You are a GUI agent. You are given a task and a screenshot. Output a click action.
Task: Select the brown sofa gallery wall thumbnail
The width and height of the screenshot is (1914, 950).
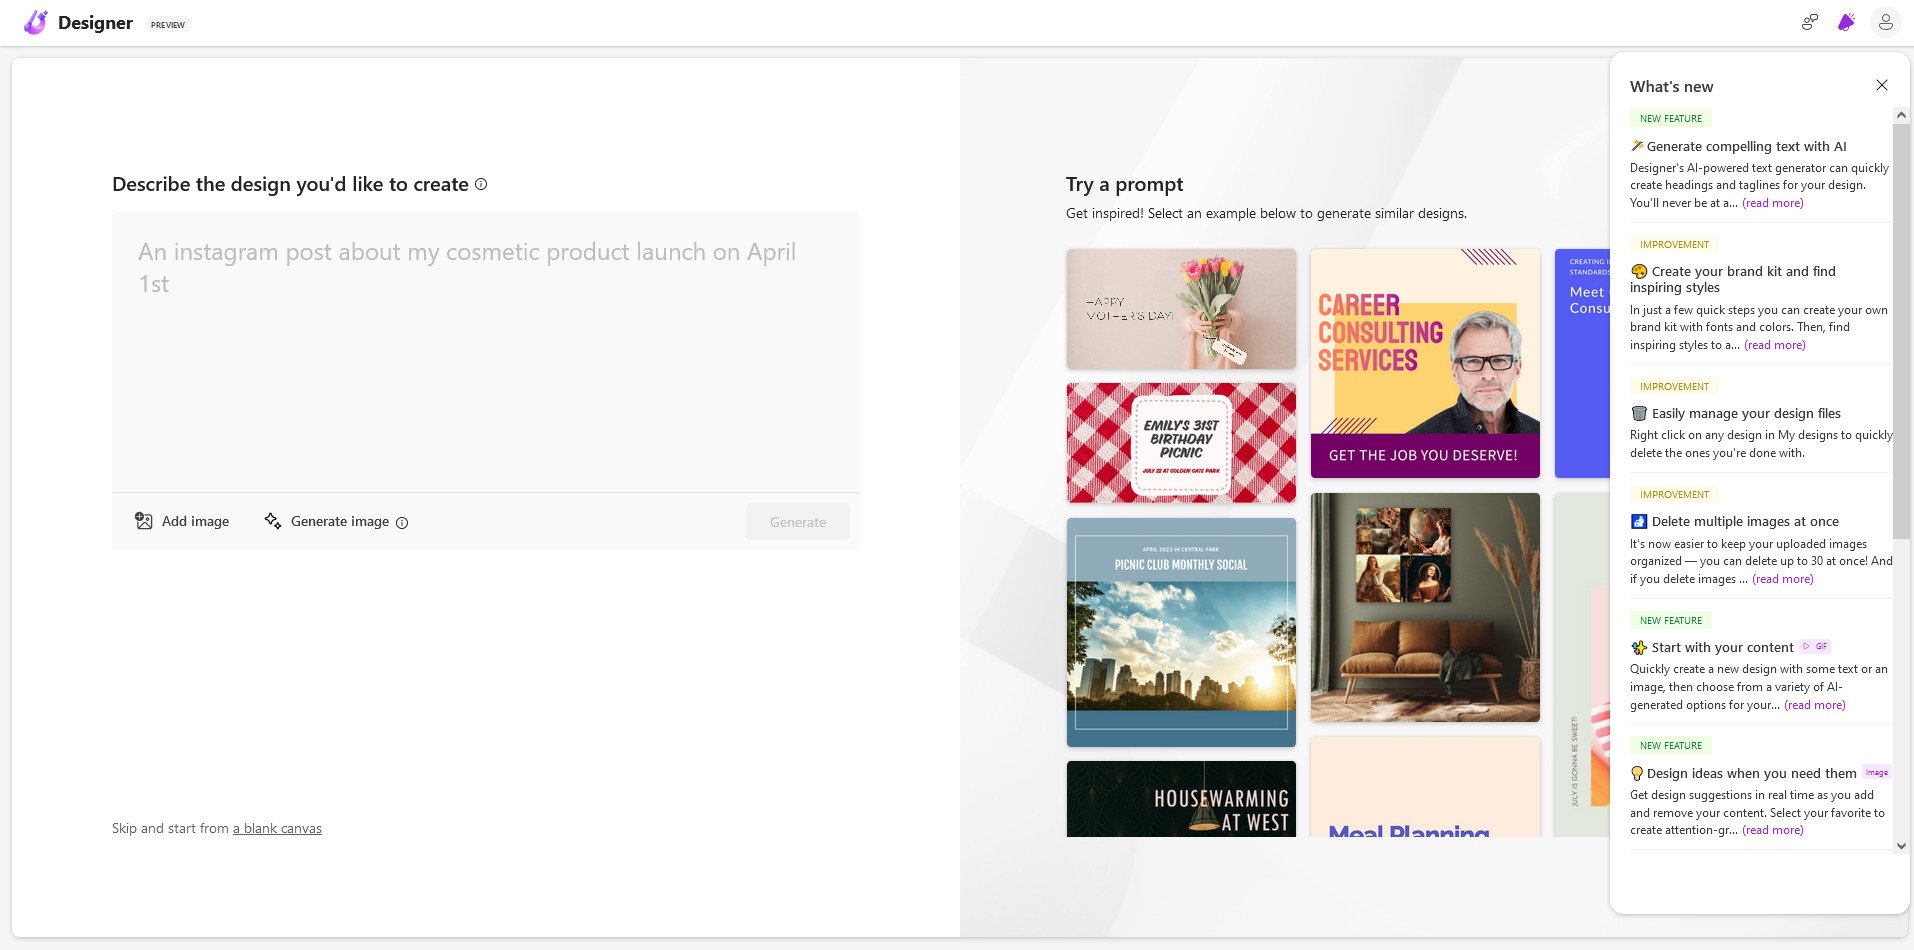1425,607
